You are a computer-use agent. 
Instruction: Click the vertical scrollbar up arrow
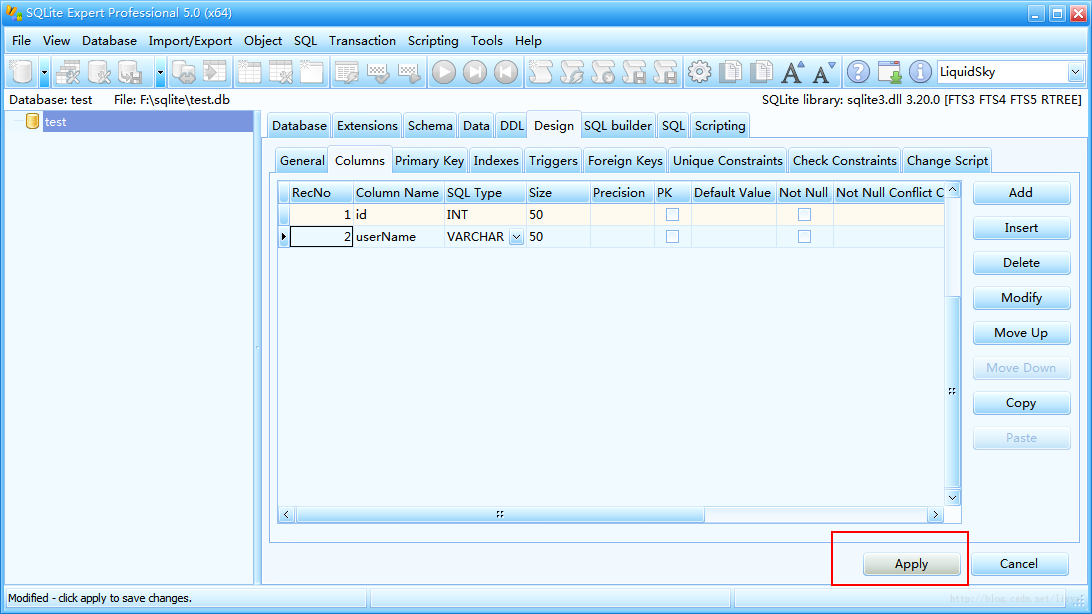pyautogui.click(x=953, y=190)
